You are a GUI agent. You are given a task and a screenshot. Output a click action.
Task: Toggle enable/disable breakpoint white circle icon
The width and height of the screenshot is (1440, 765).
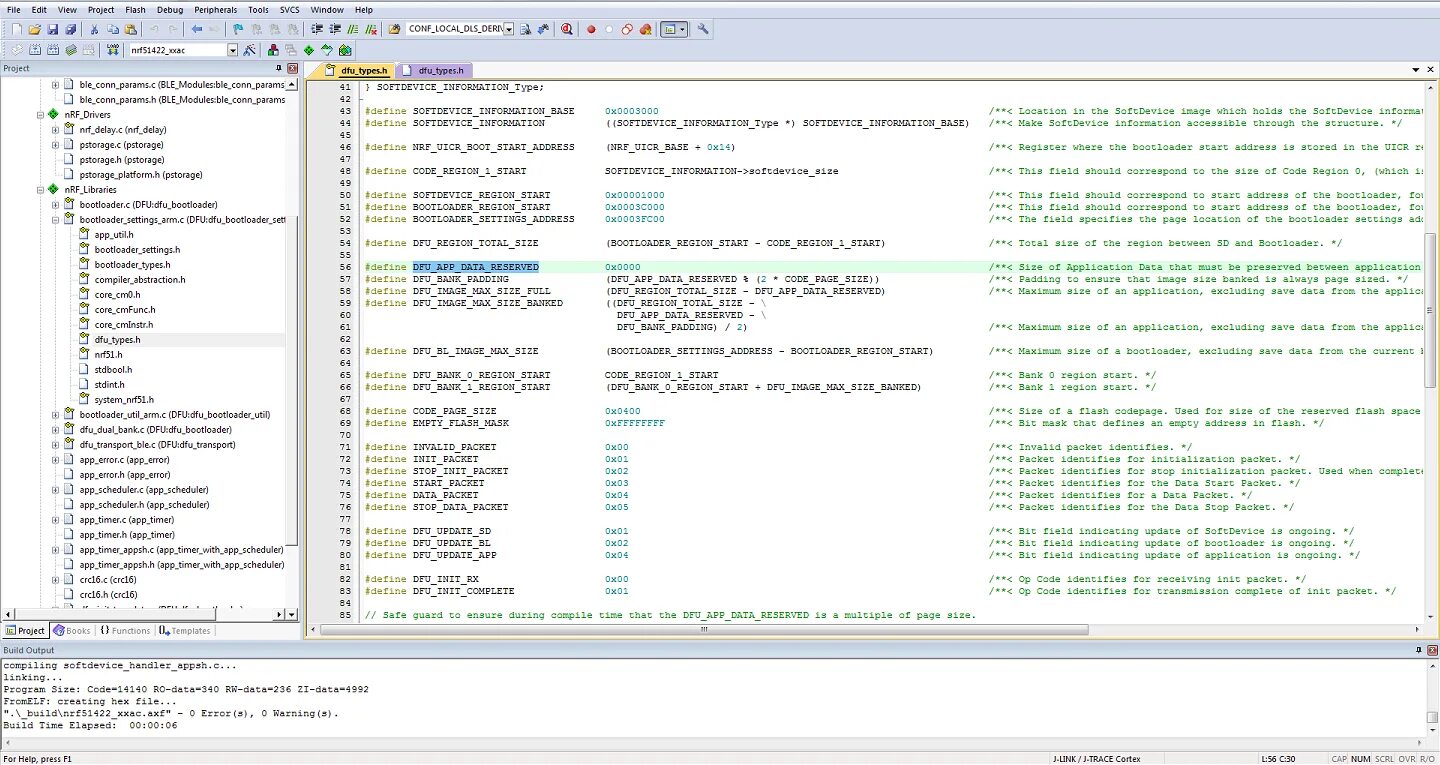[x=609, y=29]
